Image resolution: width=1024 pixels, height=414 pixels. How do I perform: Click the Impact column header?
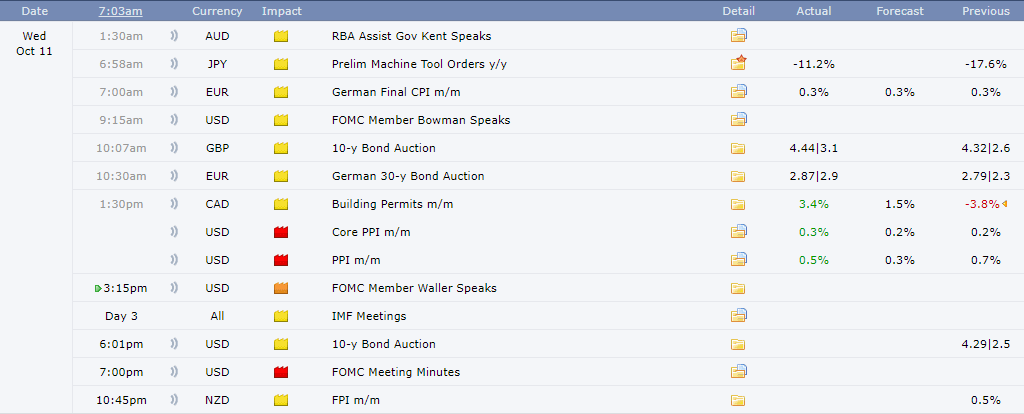281,11
